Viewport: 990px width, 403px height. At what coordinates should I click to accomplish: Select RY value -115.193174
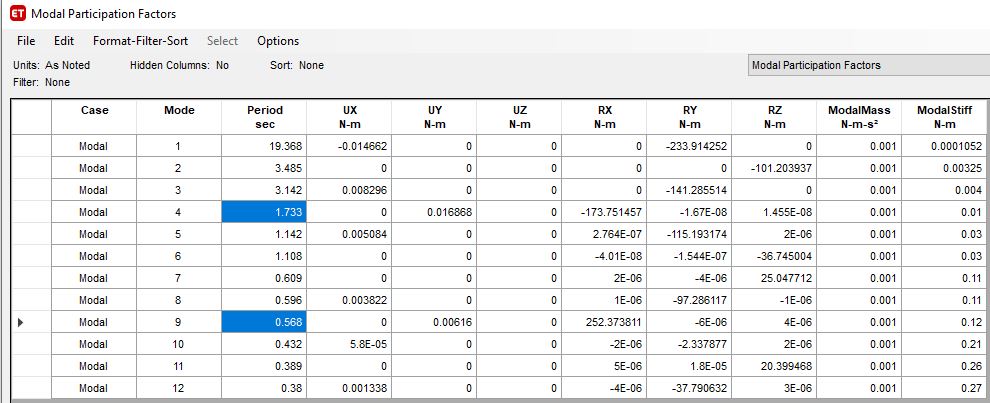tap(689, 234)
